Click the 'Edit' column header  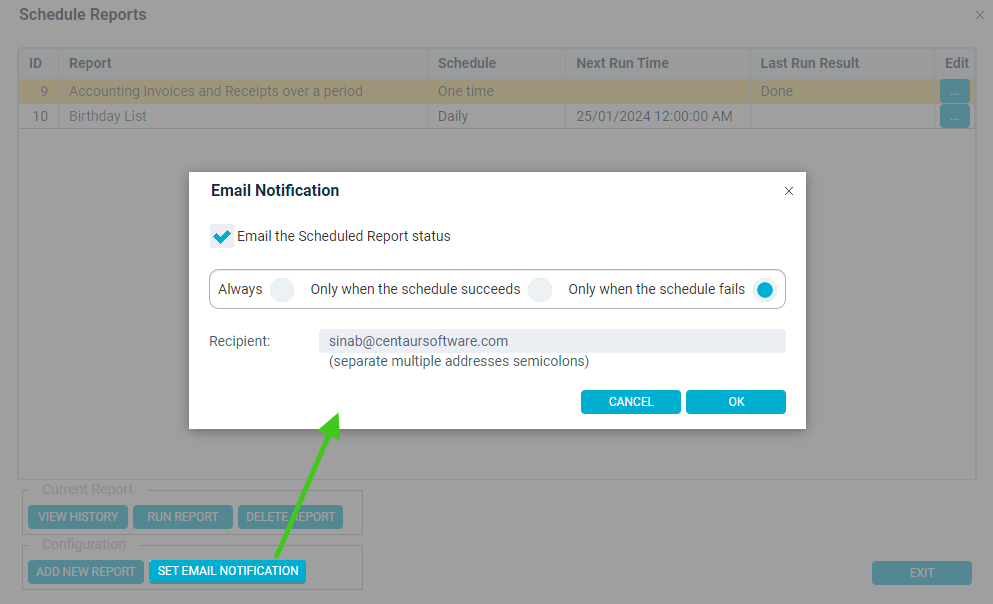956,63
